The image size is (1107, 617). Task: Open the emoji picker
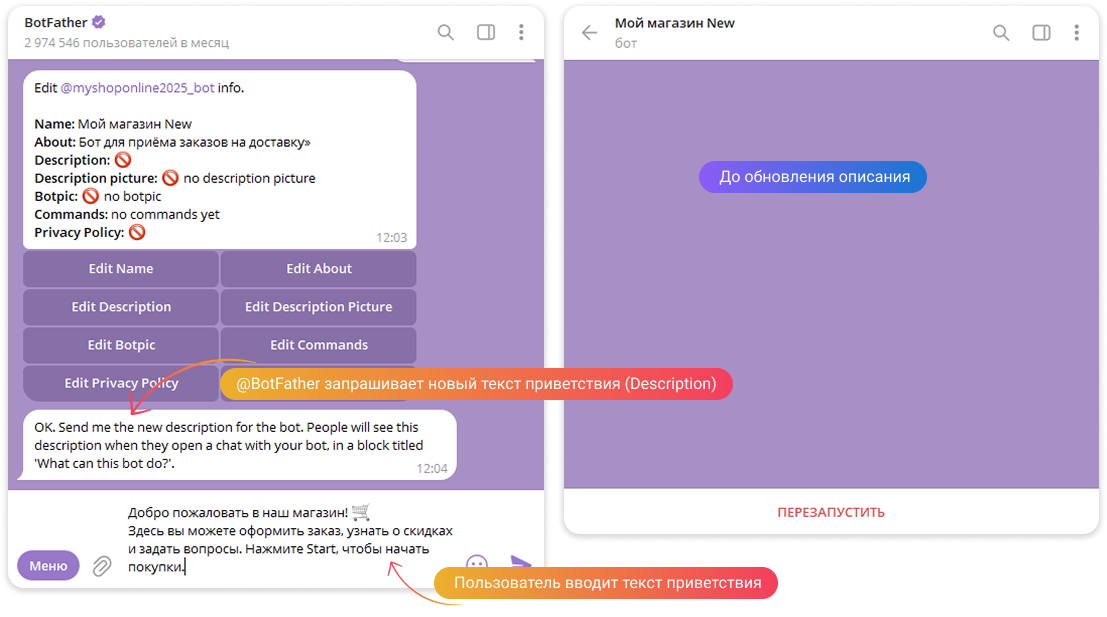[477, 563]
